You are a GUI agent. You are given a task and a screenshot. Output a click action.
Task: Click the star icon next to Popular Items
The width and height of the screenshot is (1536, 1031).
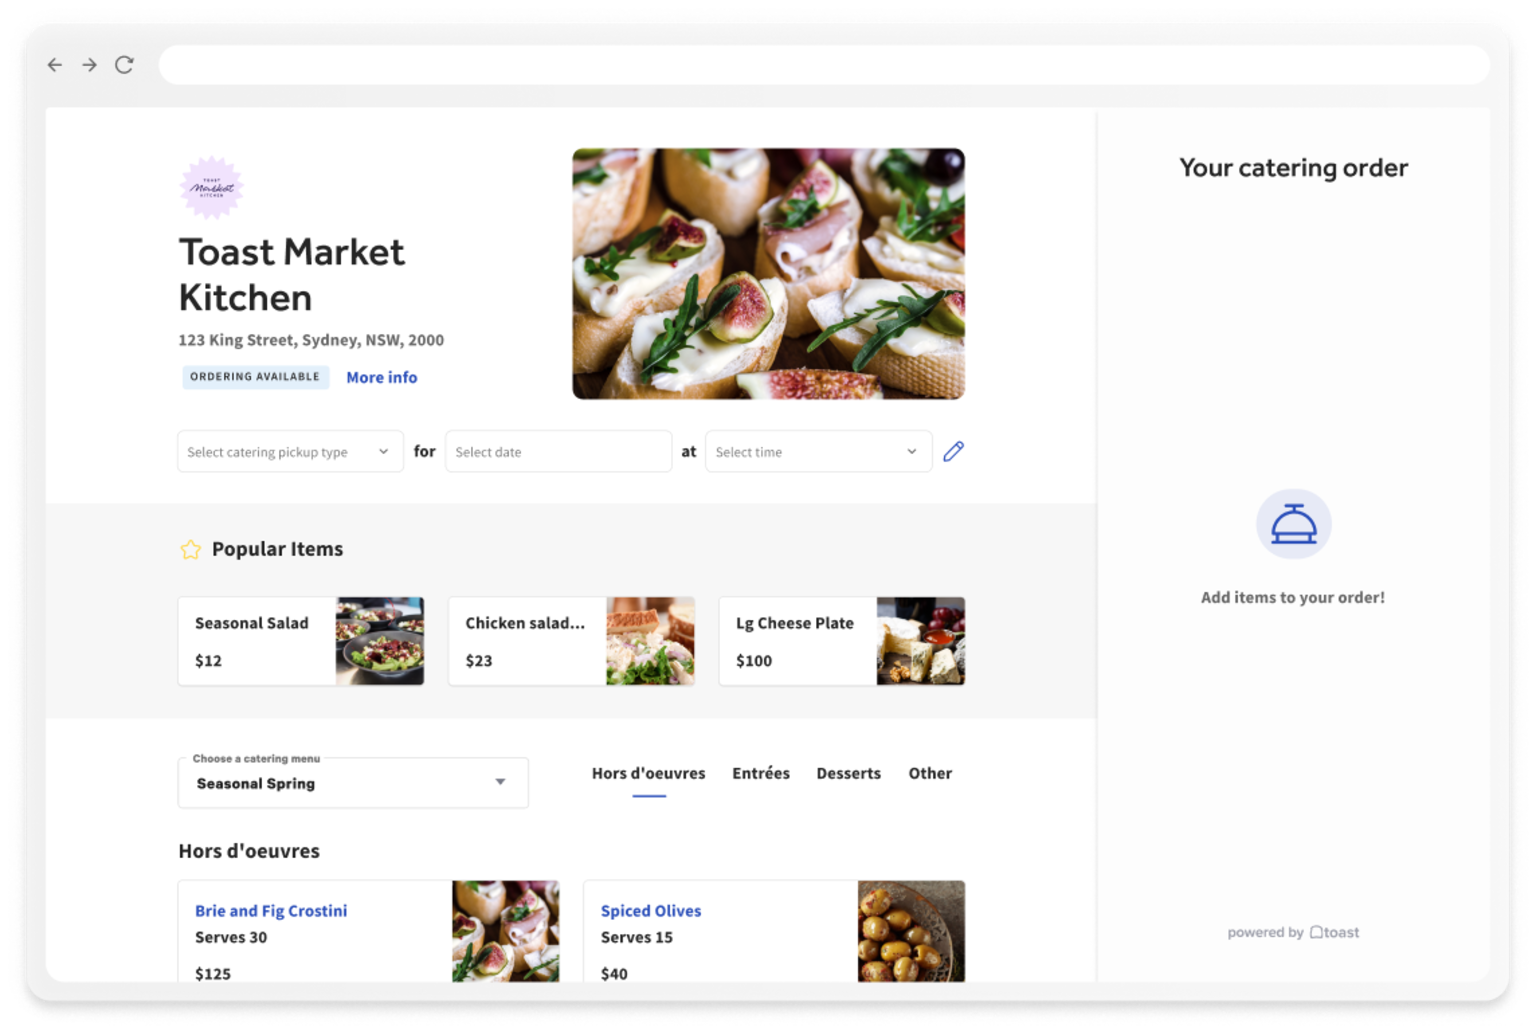tap(190, 549)
